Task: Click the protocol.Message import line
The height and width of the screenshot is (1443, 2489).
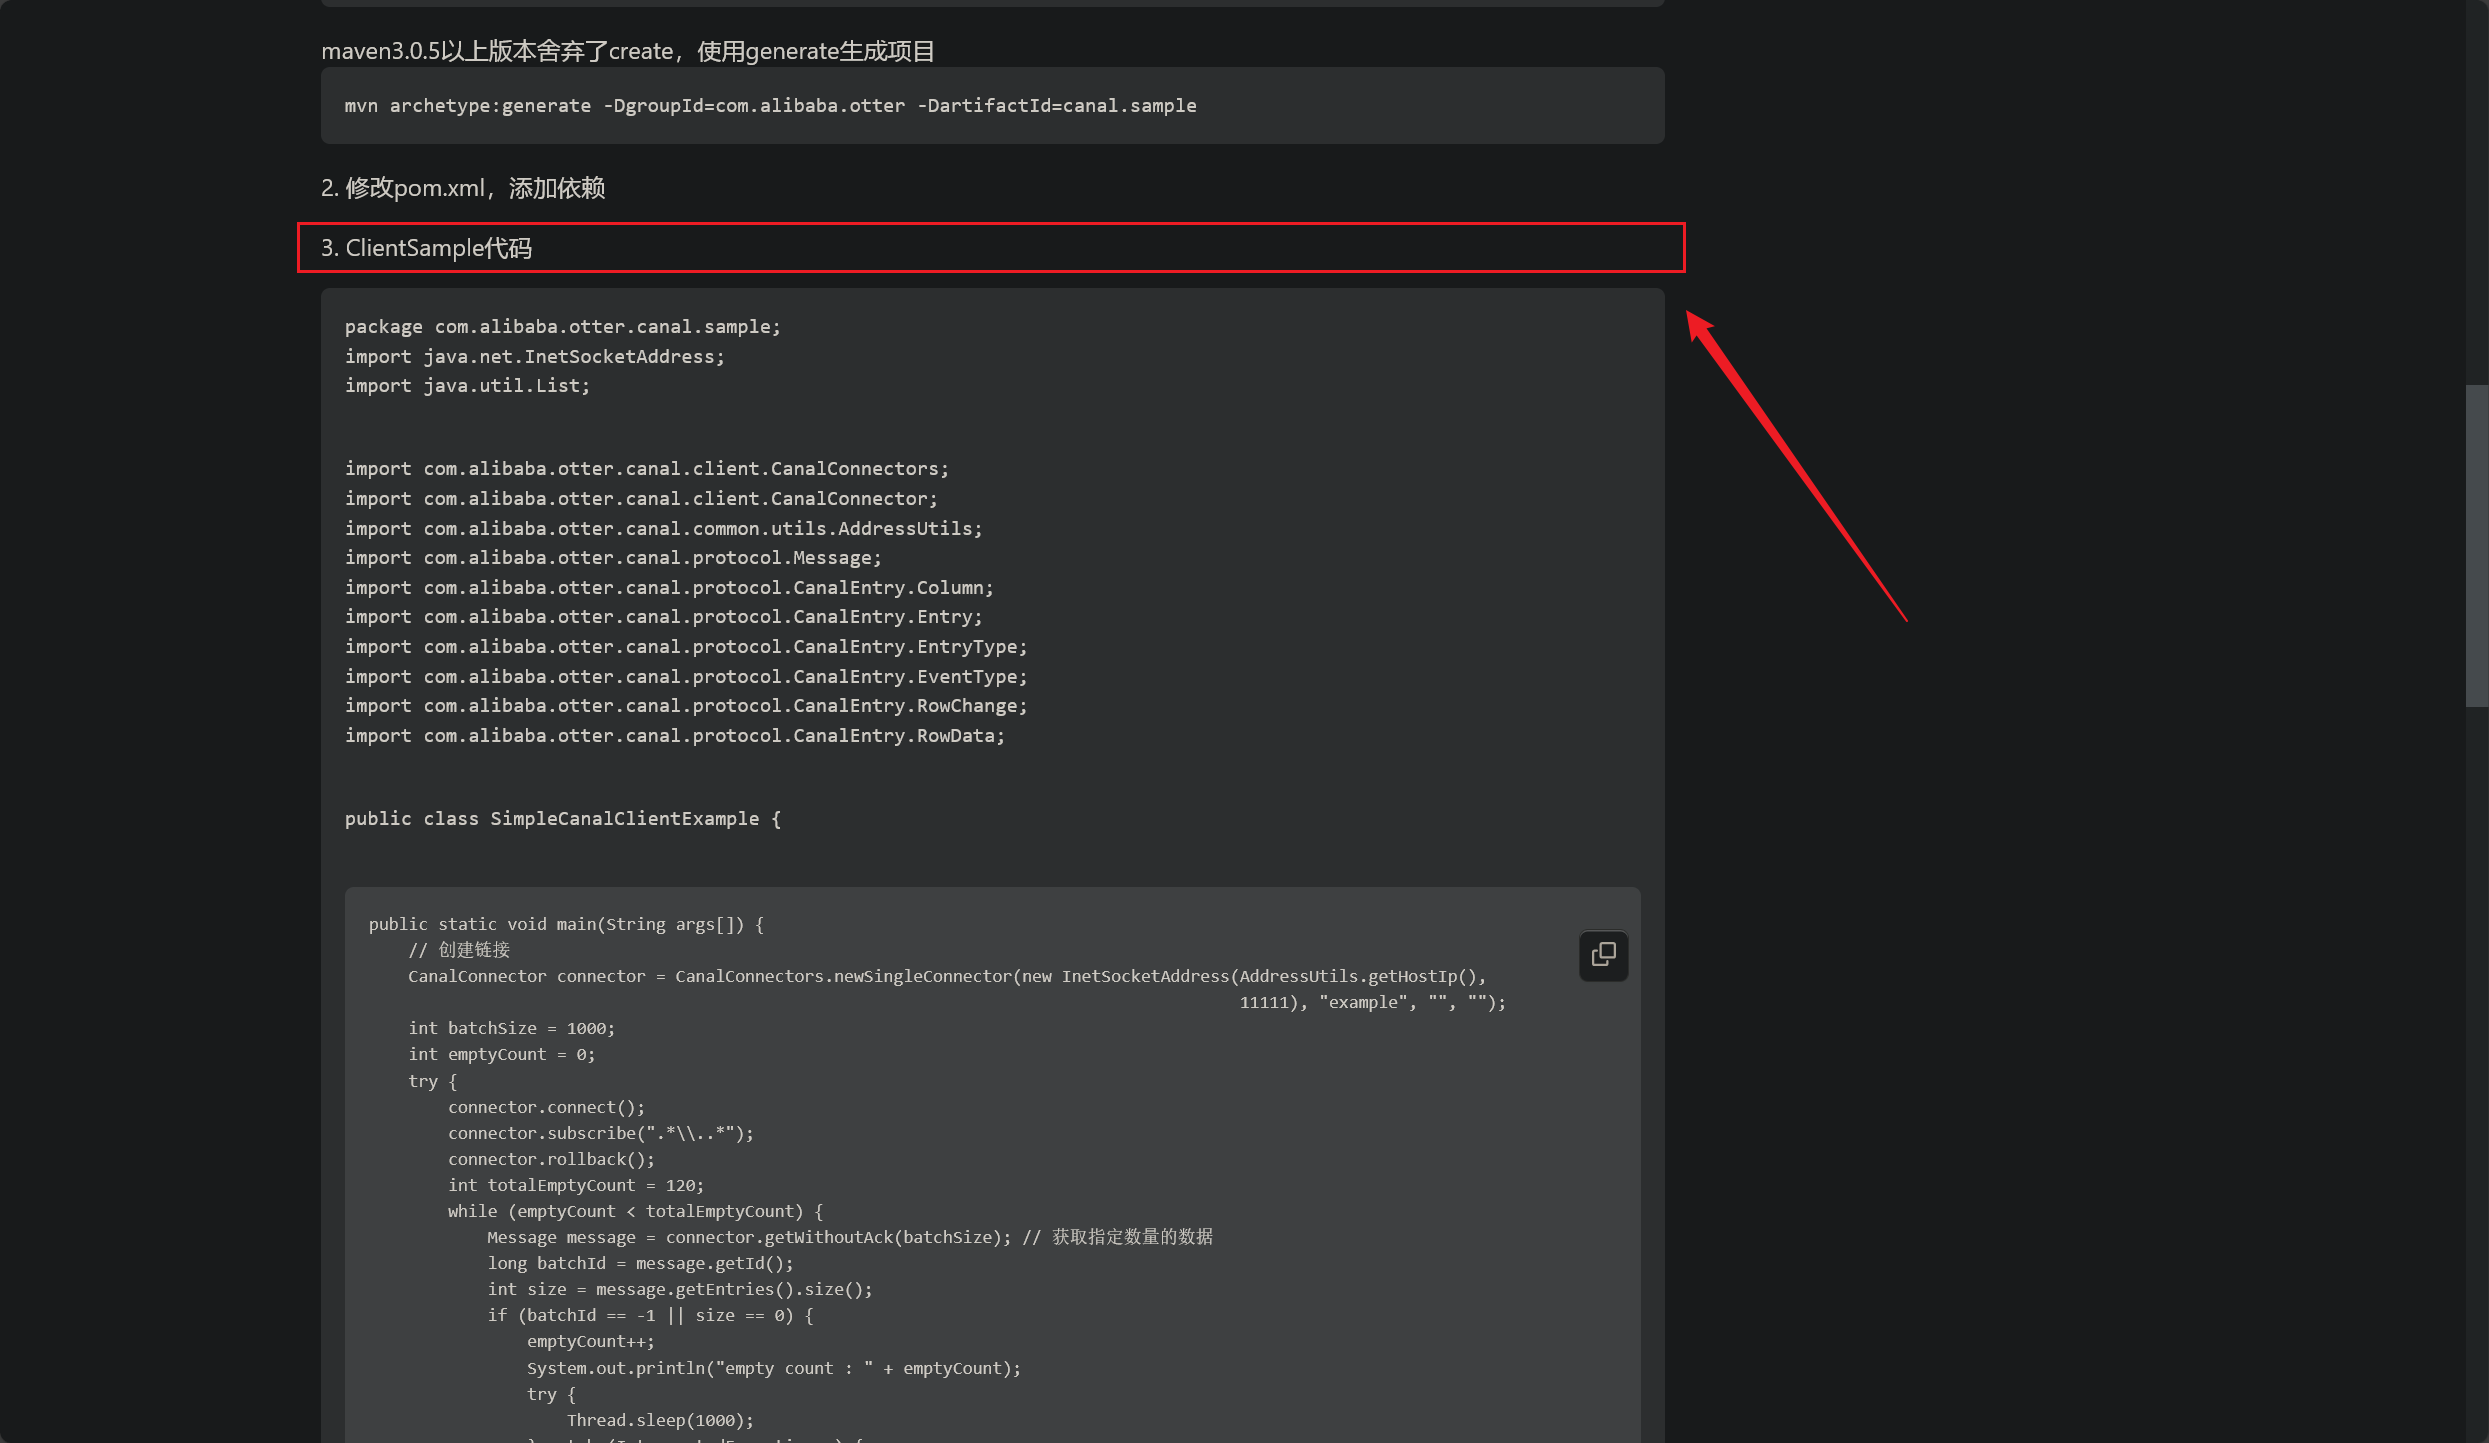Action: [613, 558]
